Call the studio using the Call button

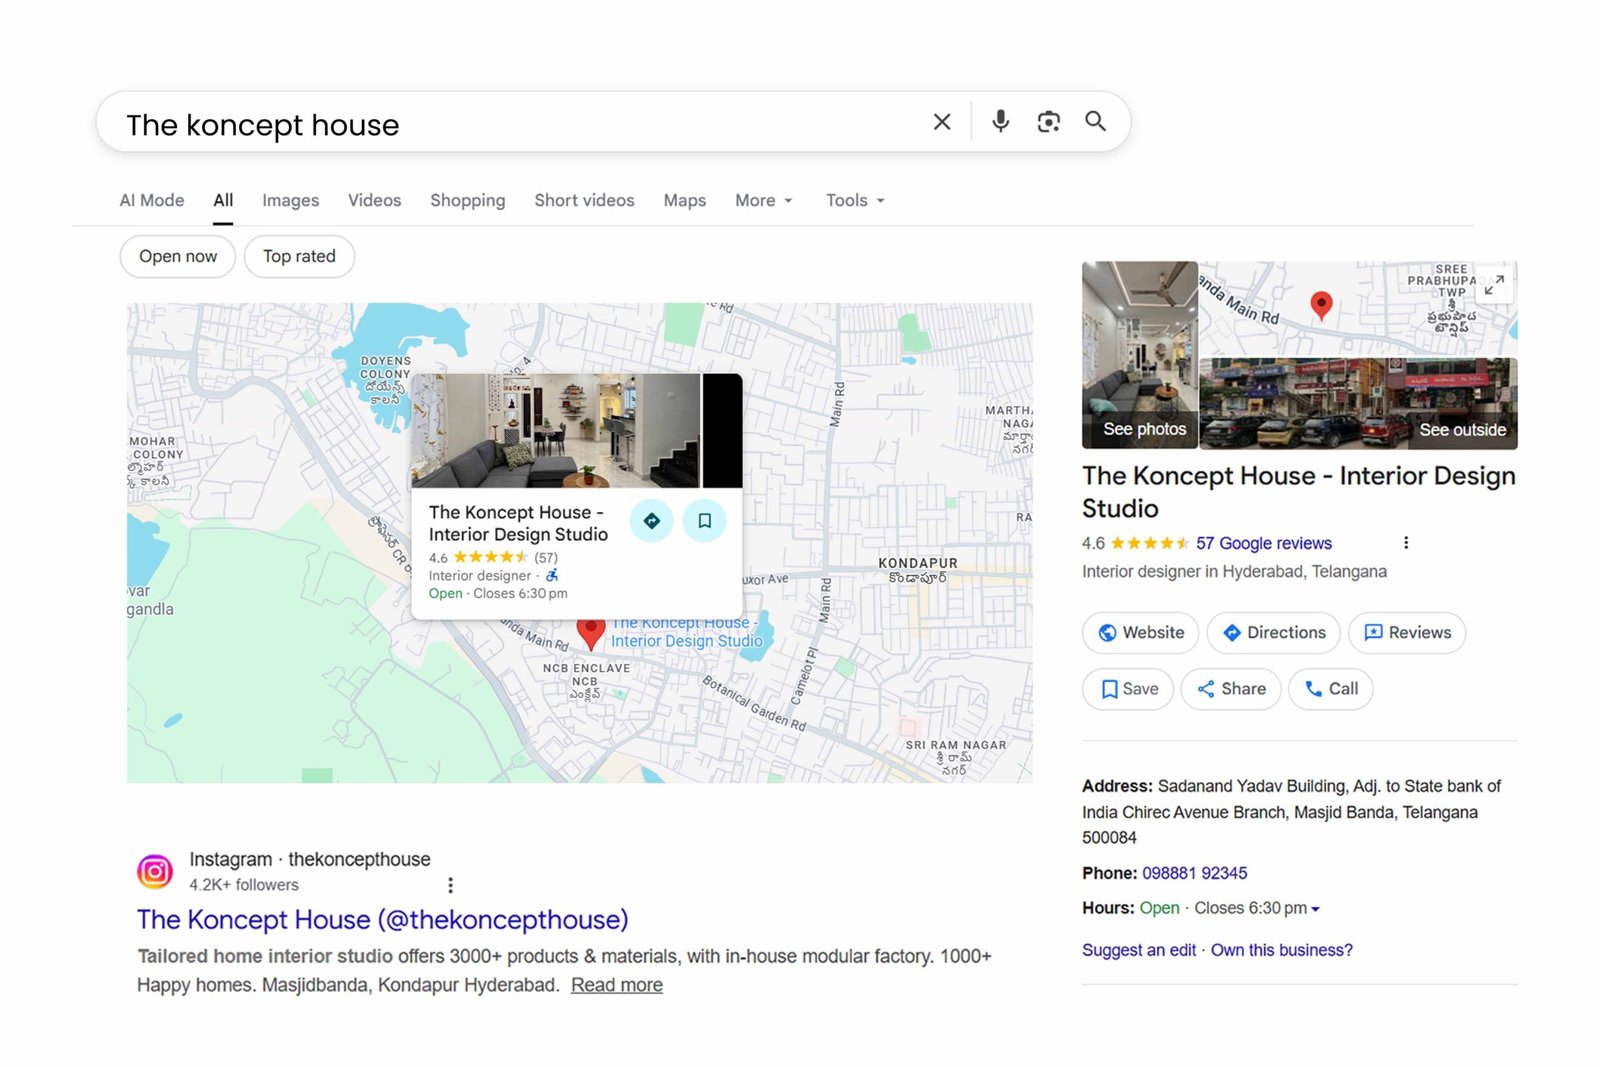[1331, 689]
